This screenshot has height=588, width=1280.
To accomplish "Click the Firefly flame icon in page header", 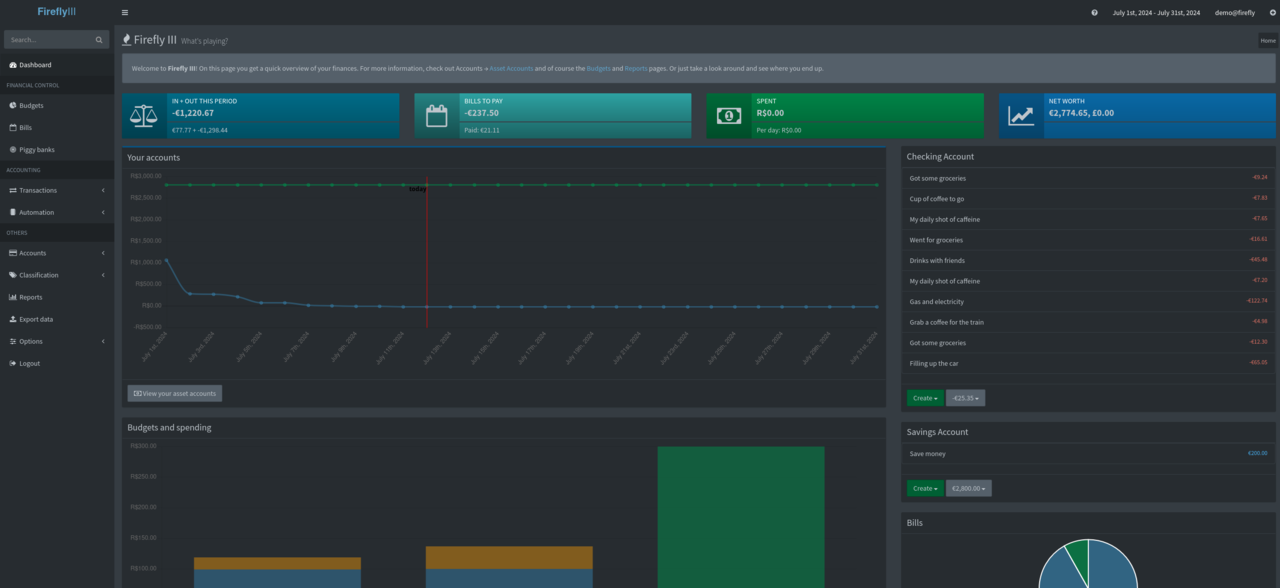I will click(126, 40).
